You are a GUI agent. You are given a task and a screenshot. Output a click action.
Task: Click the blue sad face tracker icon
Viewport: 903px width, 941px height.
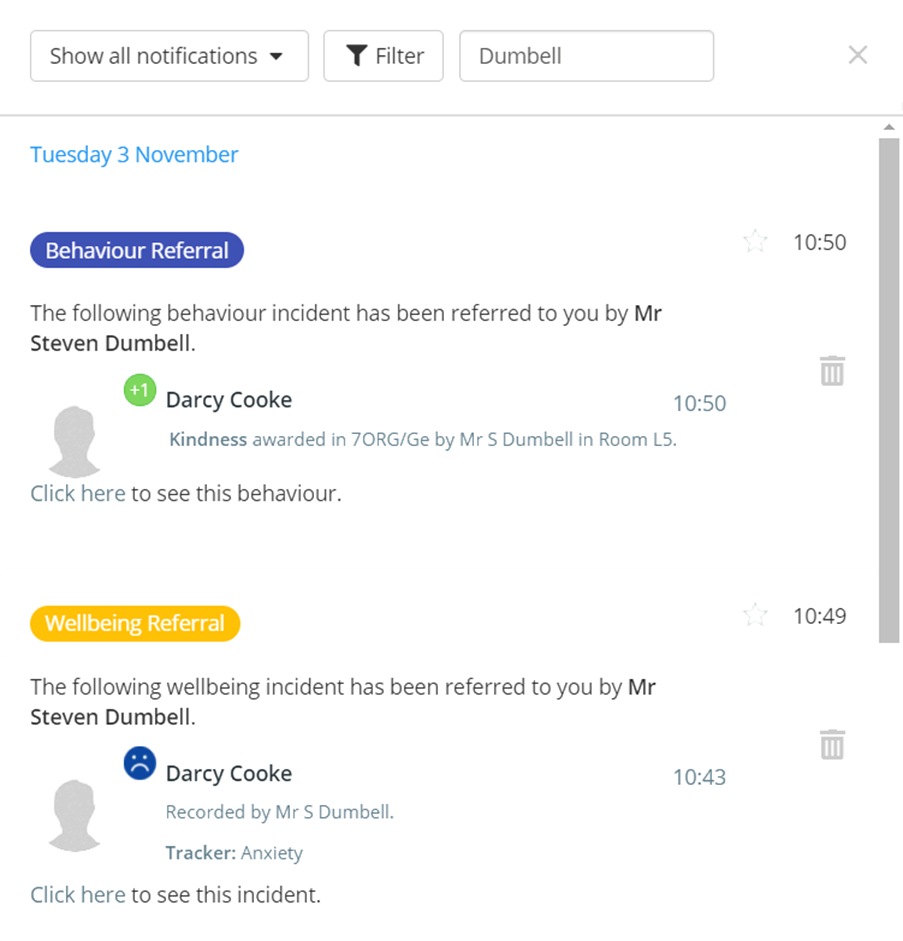coord(139,762)
